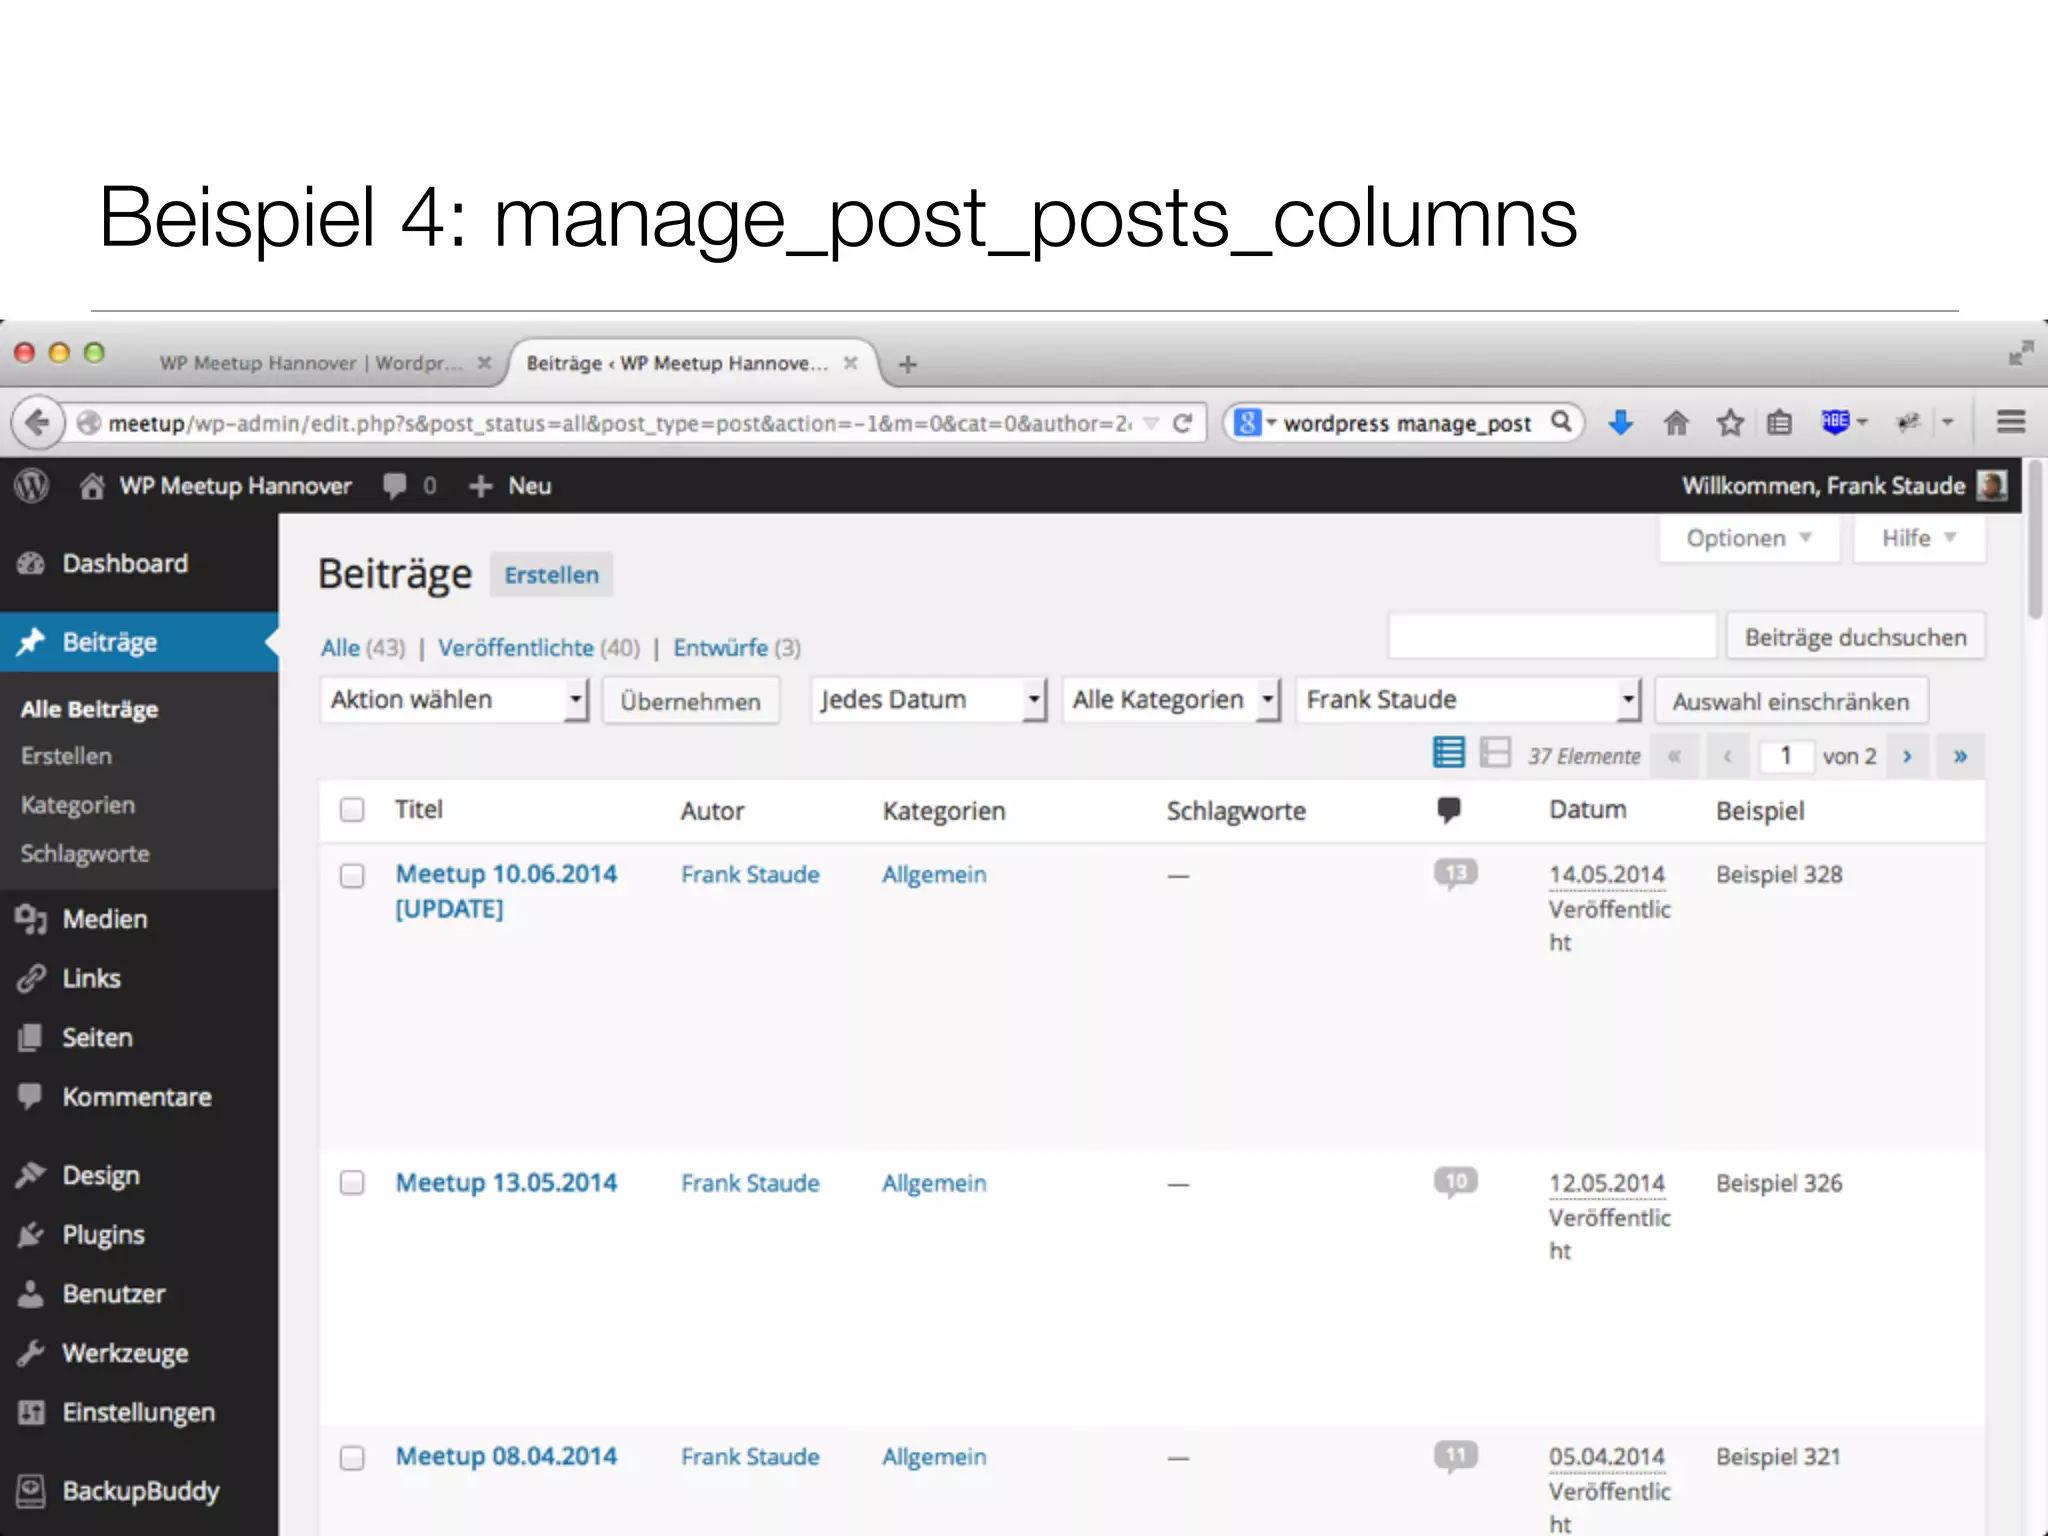
Task: Filter by Entwürfe (3) link
Action: pos(737,648)
